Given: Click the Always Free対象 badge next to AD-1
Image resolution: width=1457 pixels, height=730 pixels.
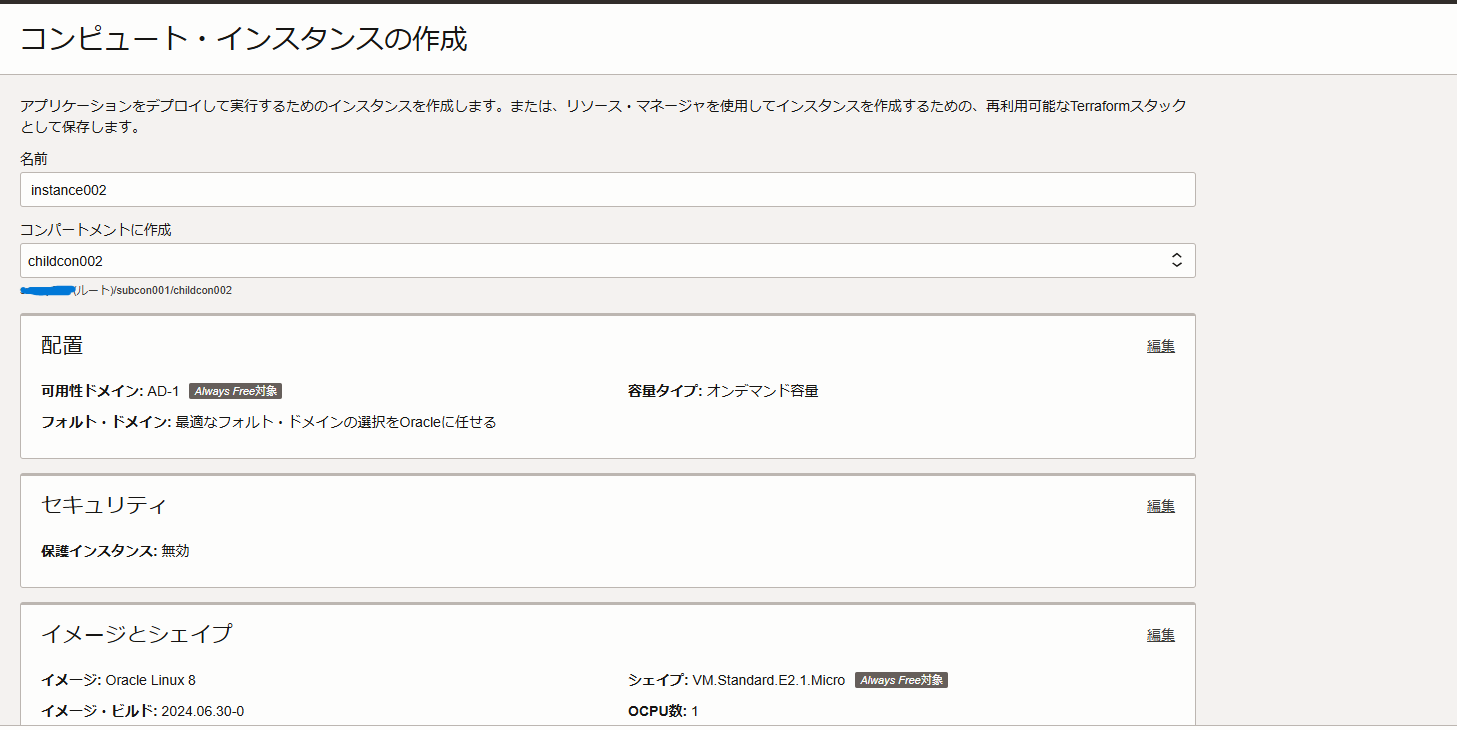Looking at the screenshot, I should coord(235,391).
